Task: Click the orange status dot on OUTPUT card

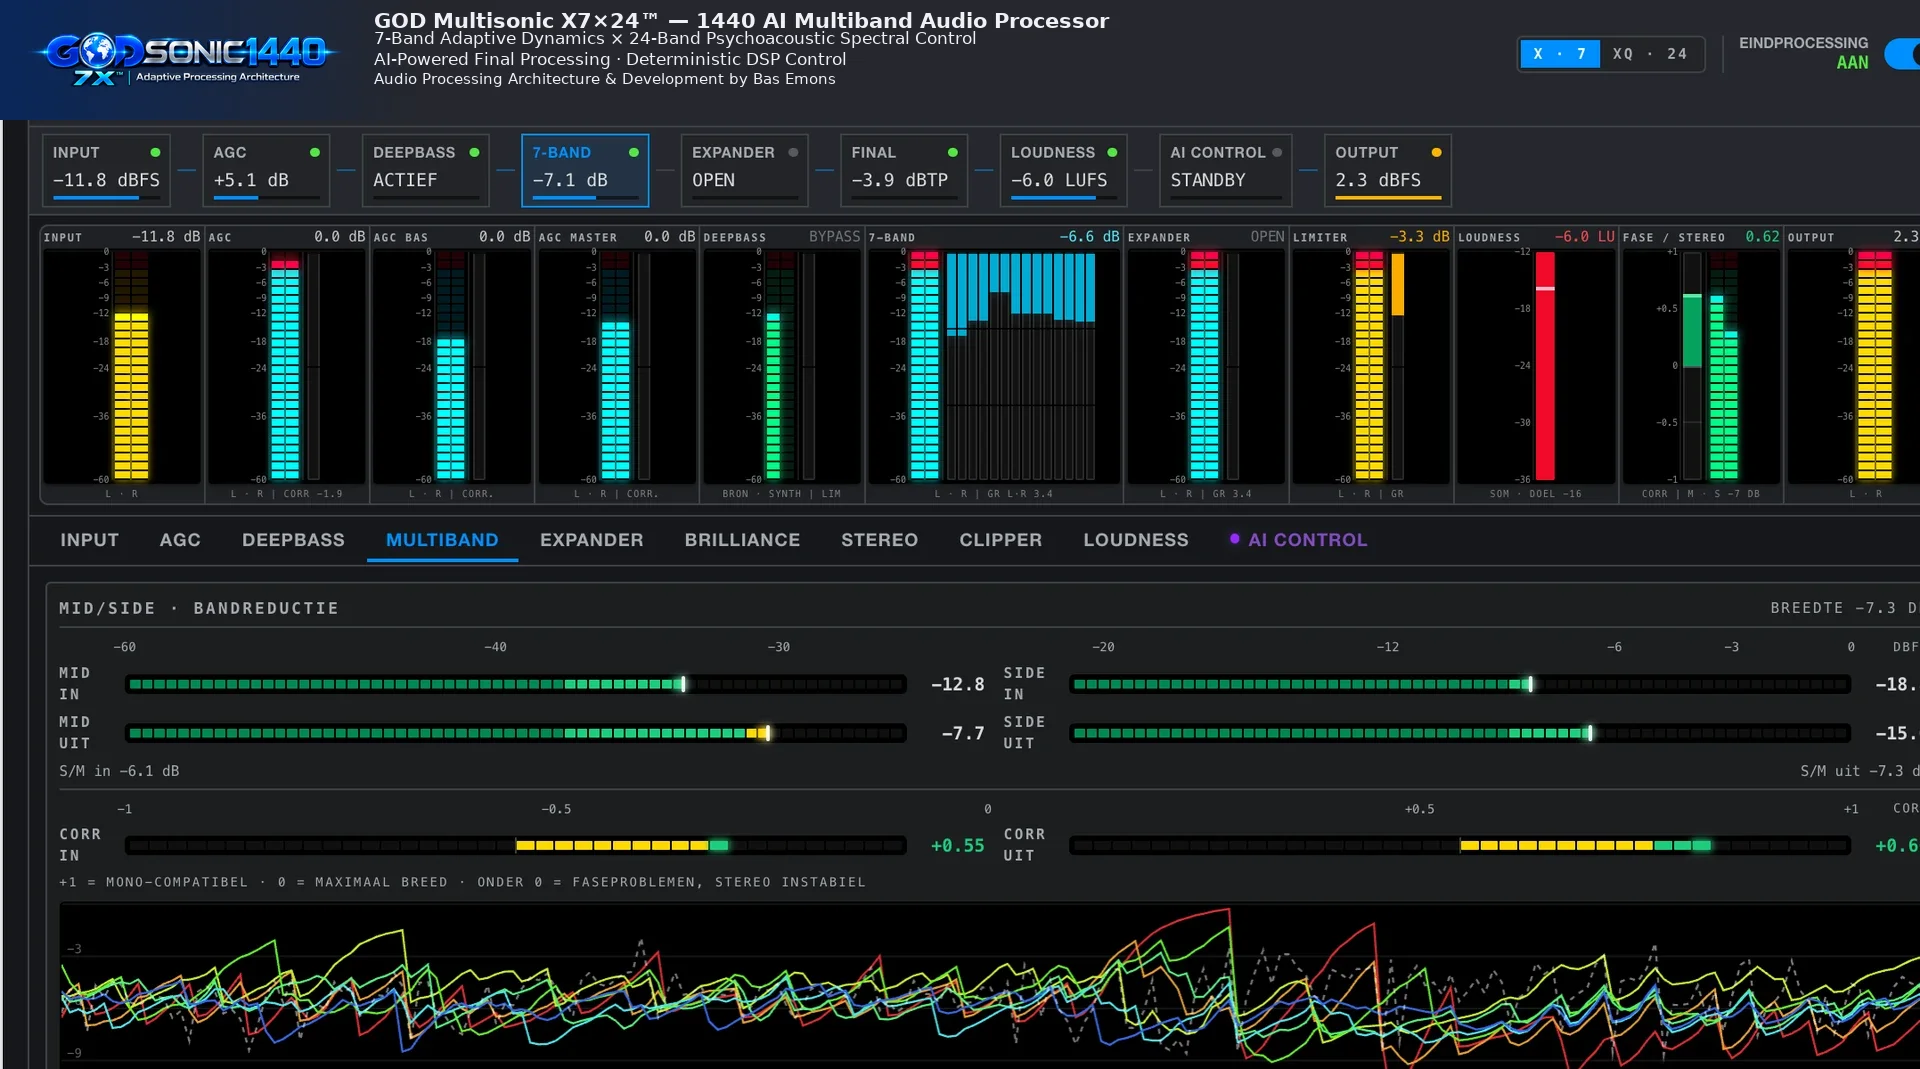Action: [x=1436, y=152]
